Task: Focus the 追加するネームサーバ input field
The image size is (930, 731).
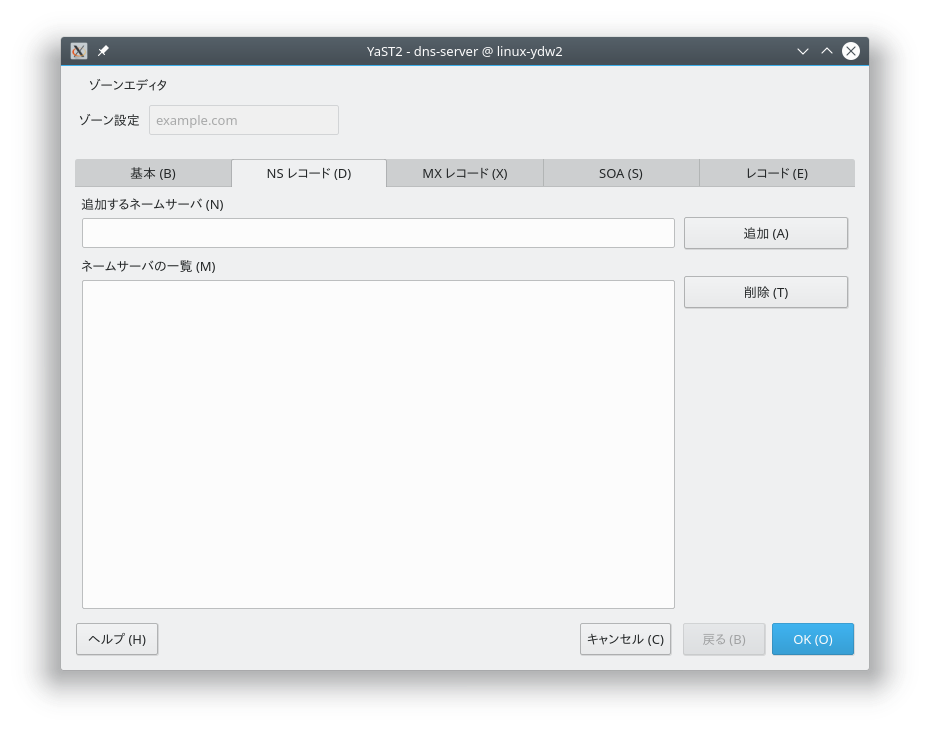Action: 378,233
